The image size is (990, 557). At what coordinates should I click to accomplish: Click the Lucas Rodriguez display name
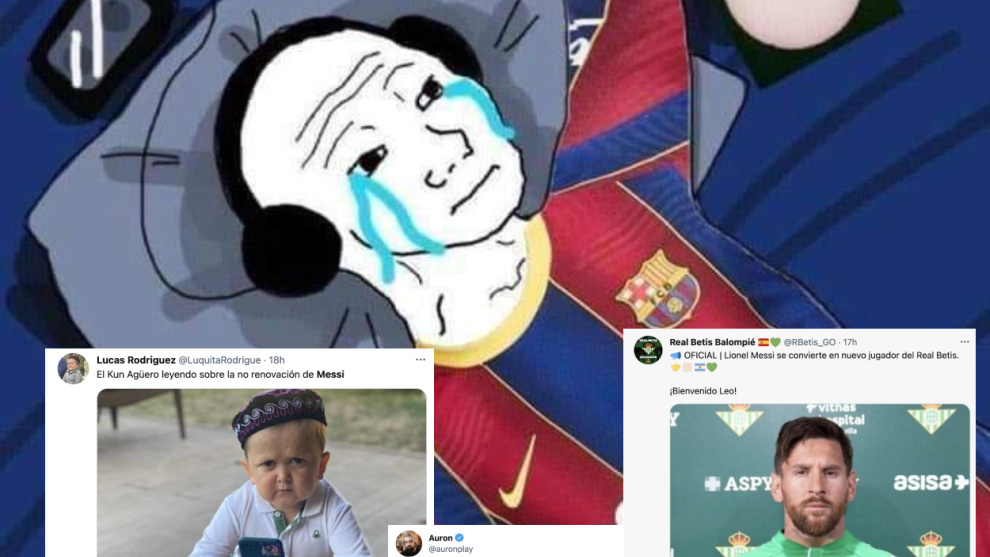(136, 360)
